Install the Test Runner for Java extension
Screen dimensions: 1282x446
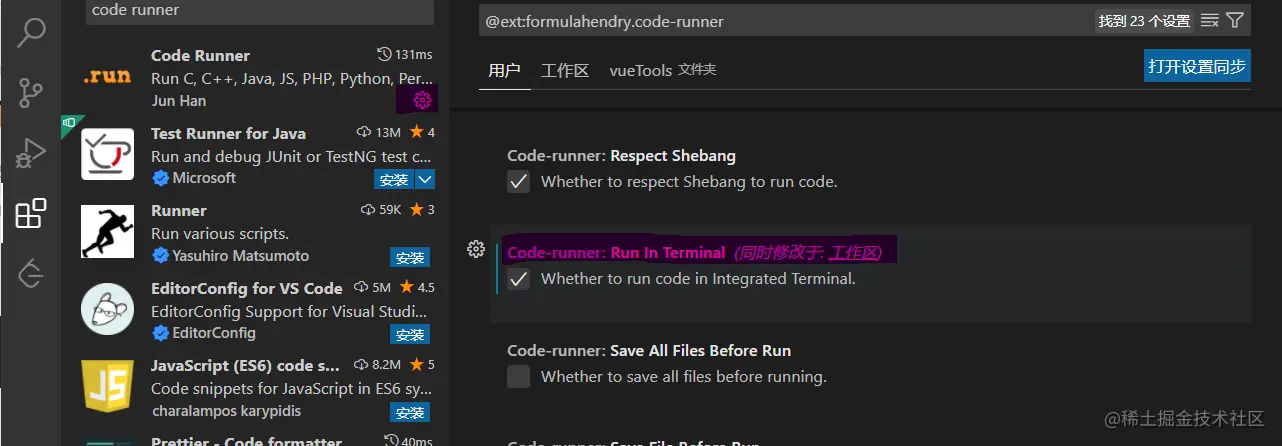click(394, 179)
